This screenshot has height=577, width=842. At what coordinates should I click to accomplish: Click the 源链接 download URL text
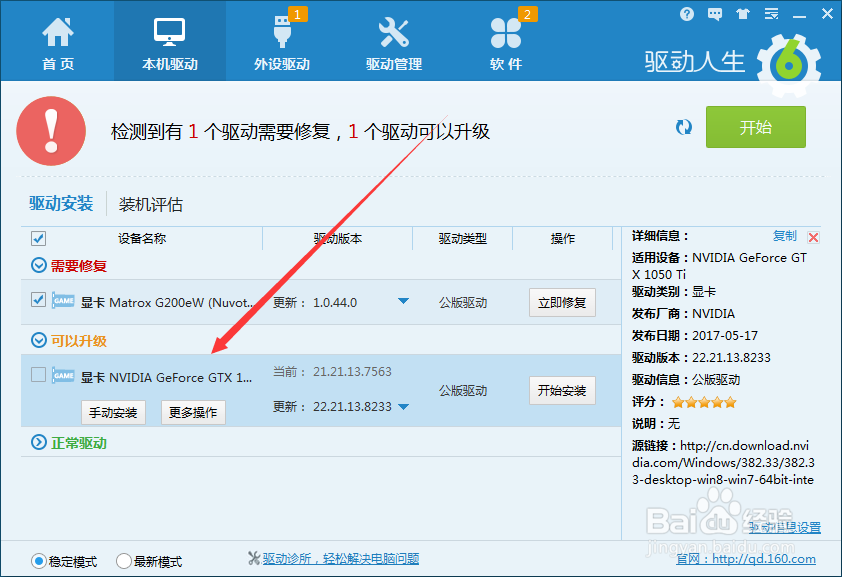723,463
